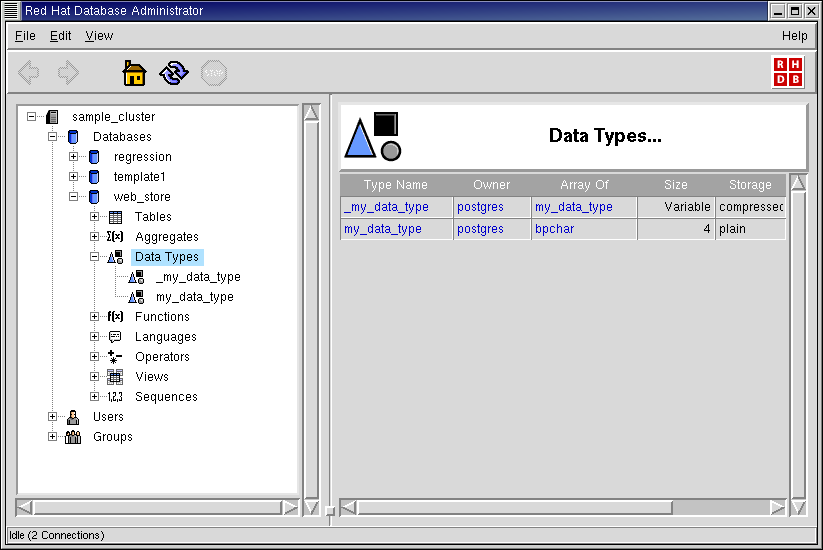This screenshot has height=550, width=823.
Task: Click the Views icon in tree
Action: click(x=115, y=377)
